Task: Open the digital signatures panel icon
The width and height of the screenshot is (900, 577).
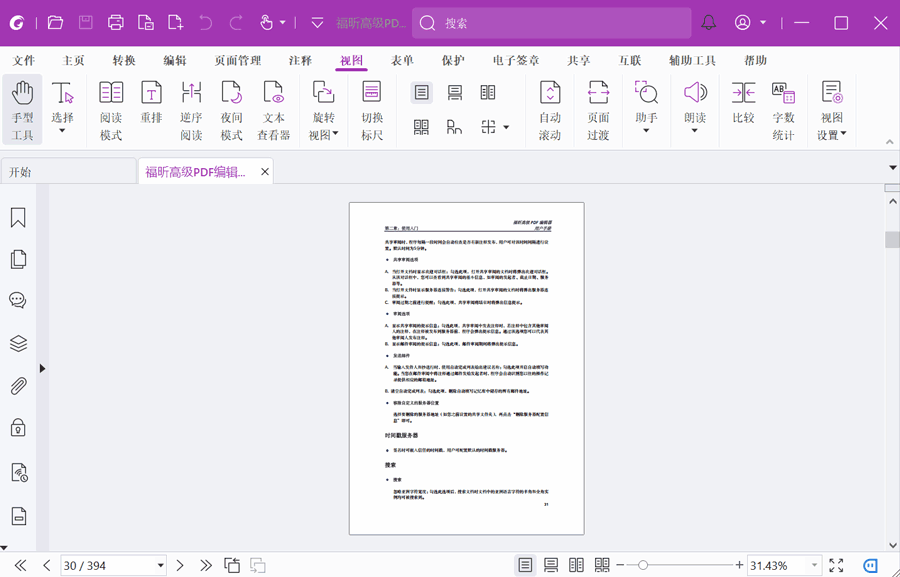Action: [x=19, y=473]
